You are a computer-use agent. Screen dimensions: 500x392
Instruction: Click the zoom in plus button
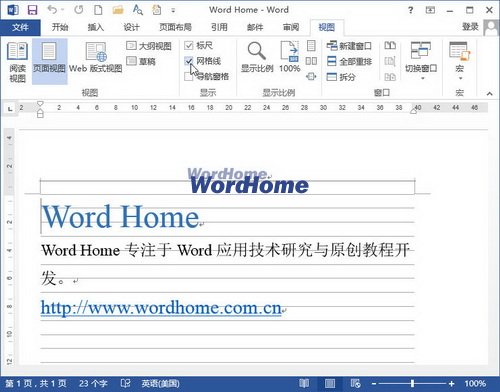451,384
